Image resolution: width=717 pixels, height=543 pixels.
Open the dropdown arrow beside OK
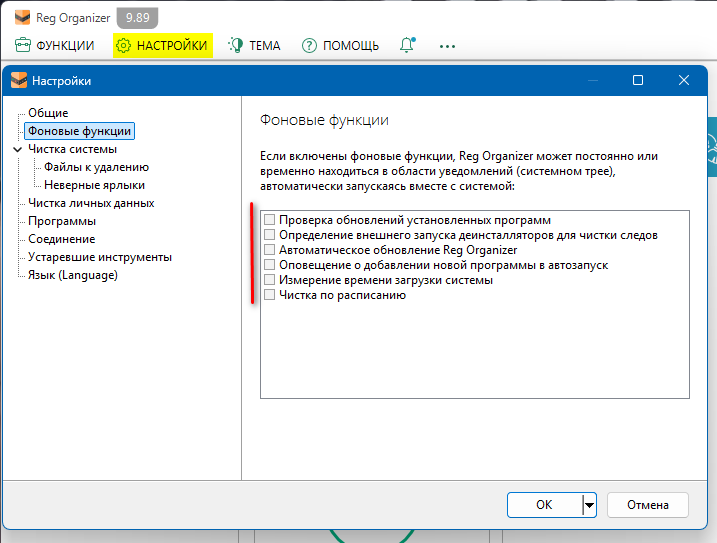pyautogui.click(x=590, y=505)
